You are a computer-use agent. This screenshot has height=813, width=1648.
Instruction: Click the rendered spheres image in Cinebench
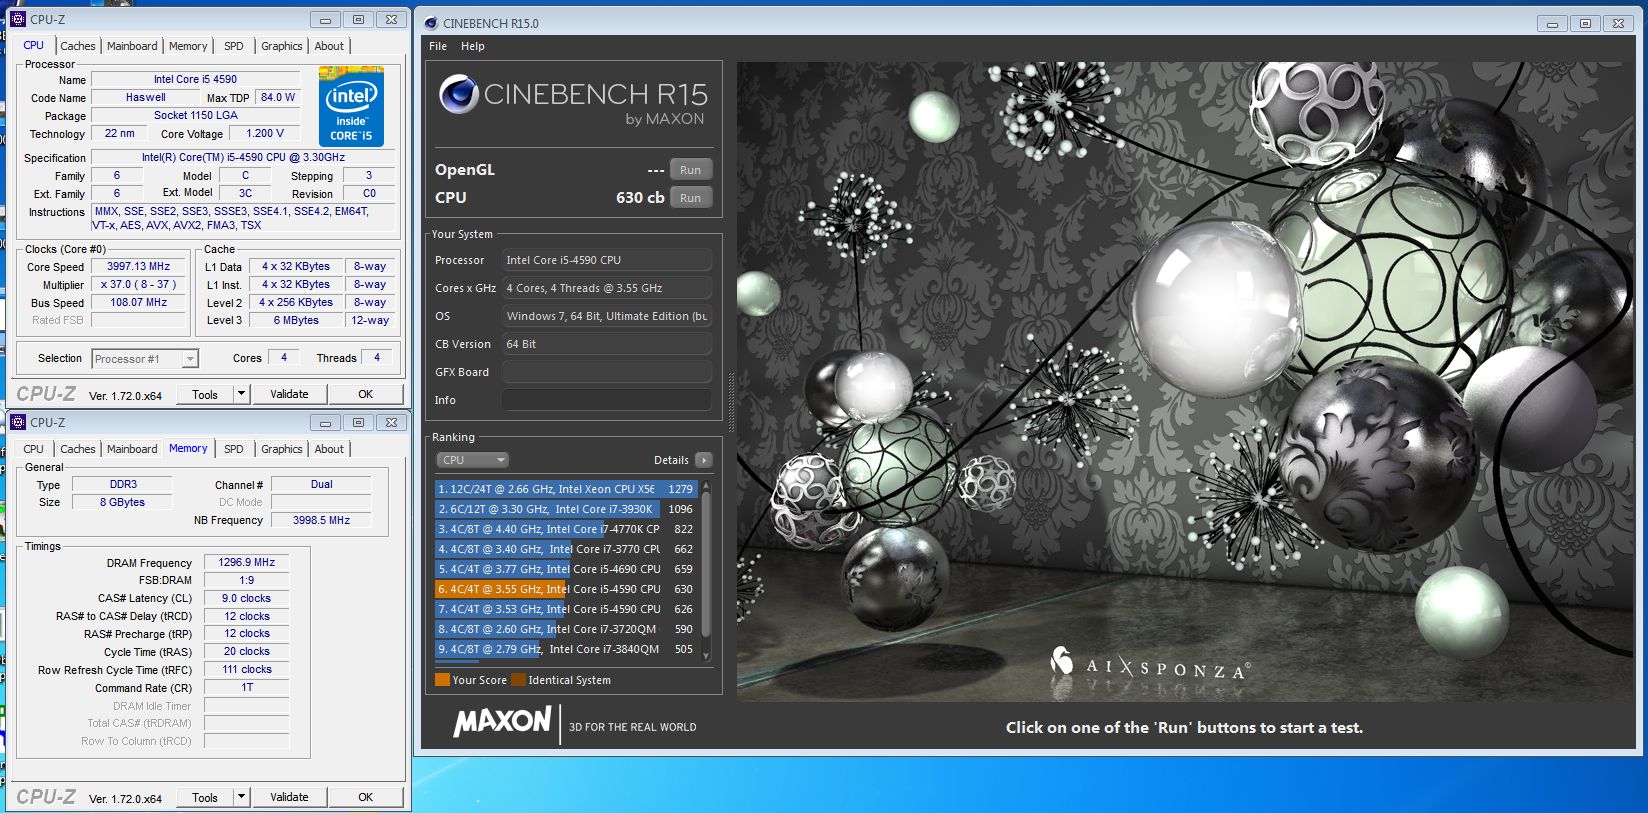(1183, 381)
